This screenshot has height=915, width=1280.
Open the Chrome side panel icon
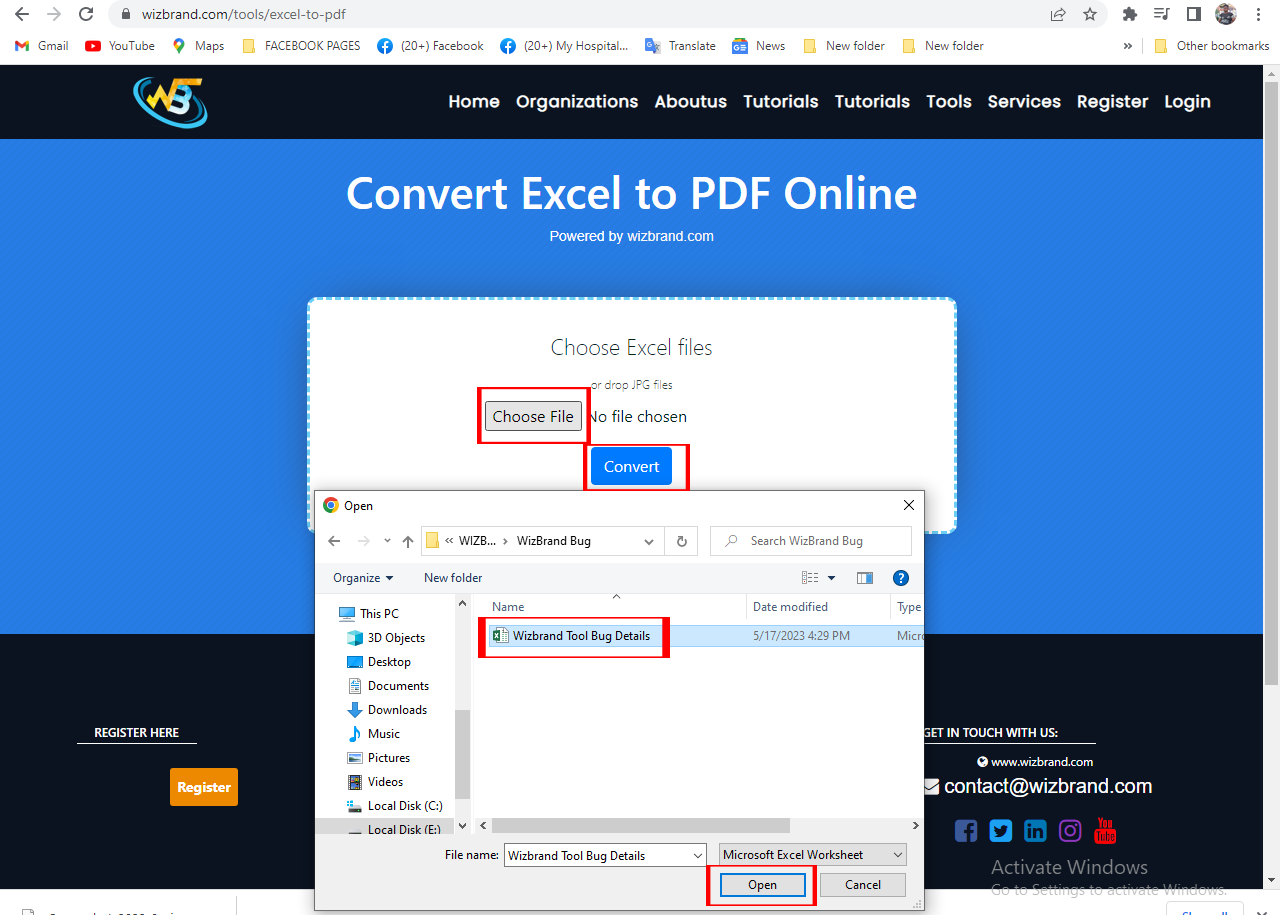click(1194, 14)
